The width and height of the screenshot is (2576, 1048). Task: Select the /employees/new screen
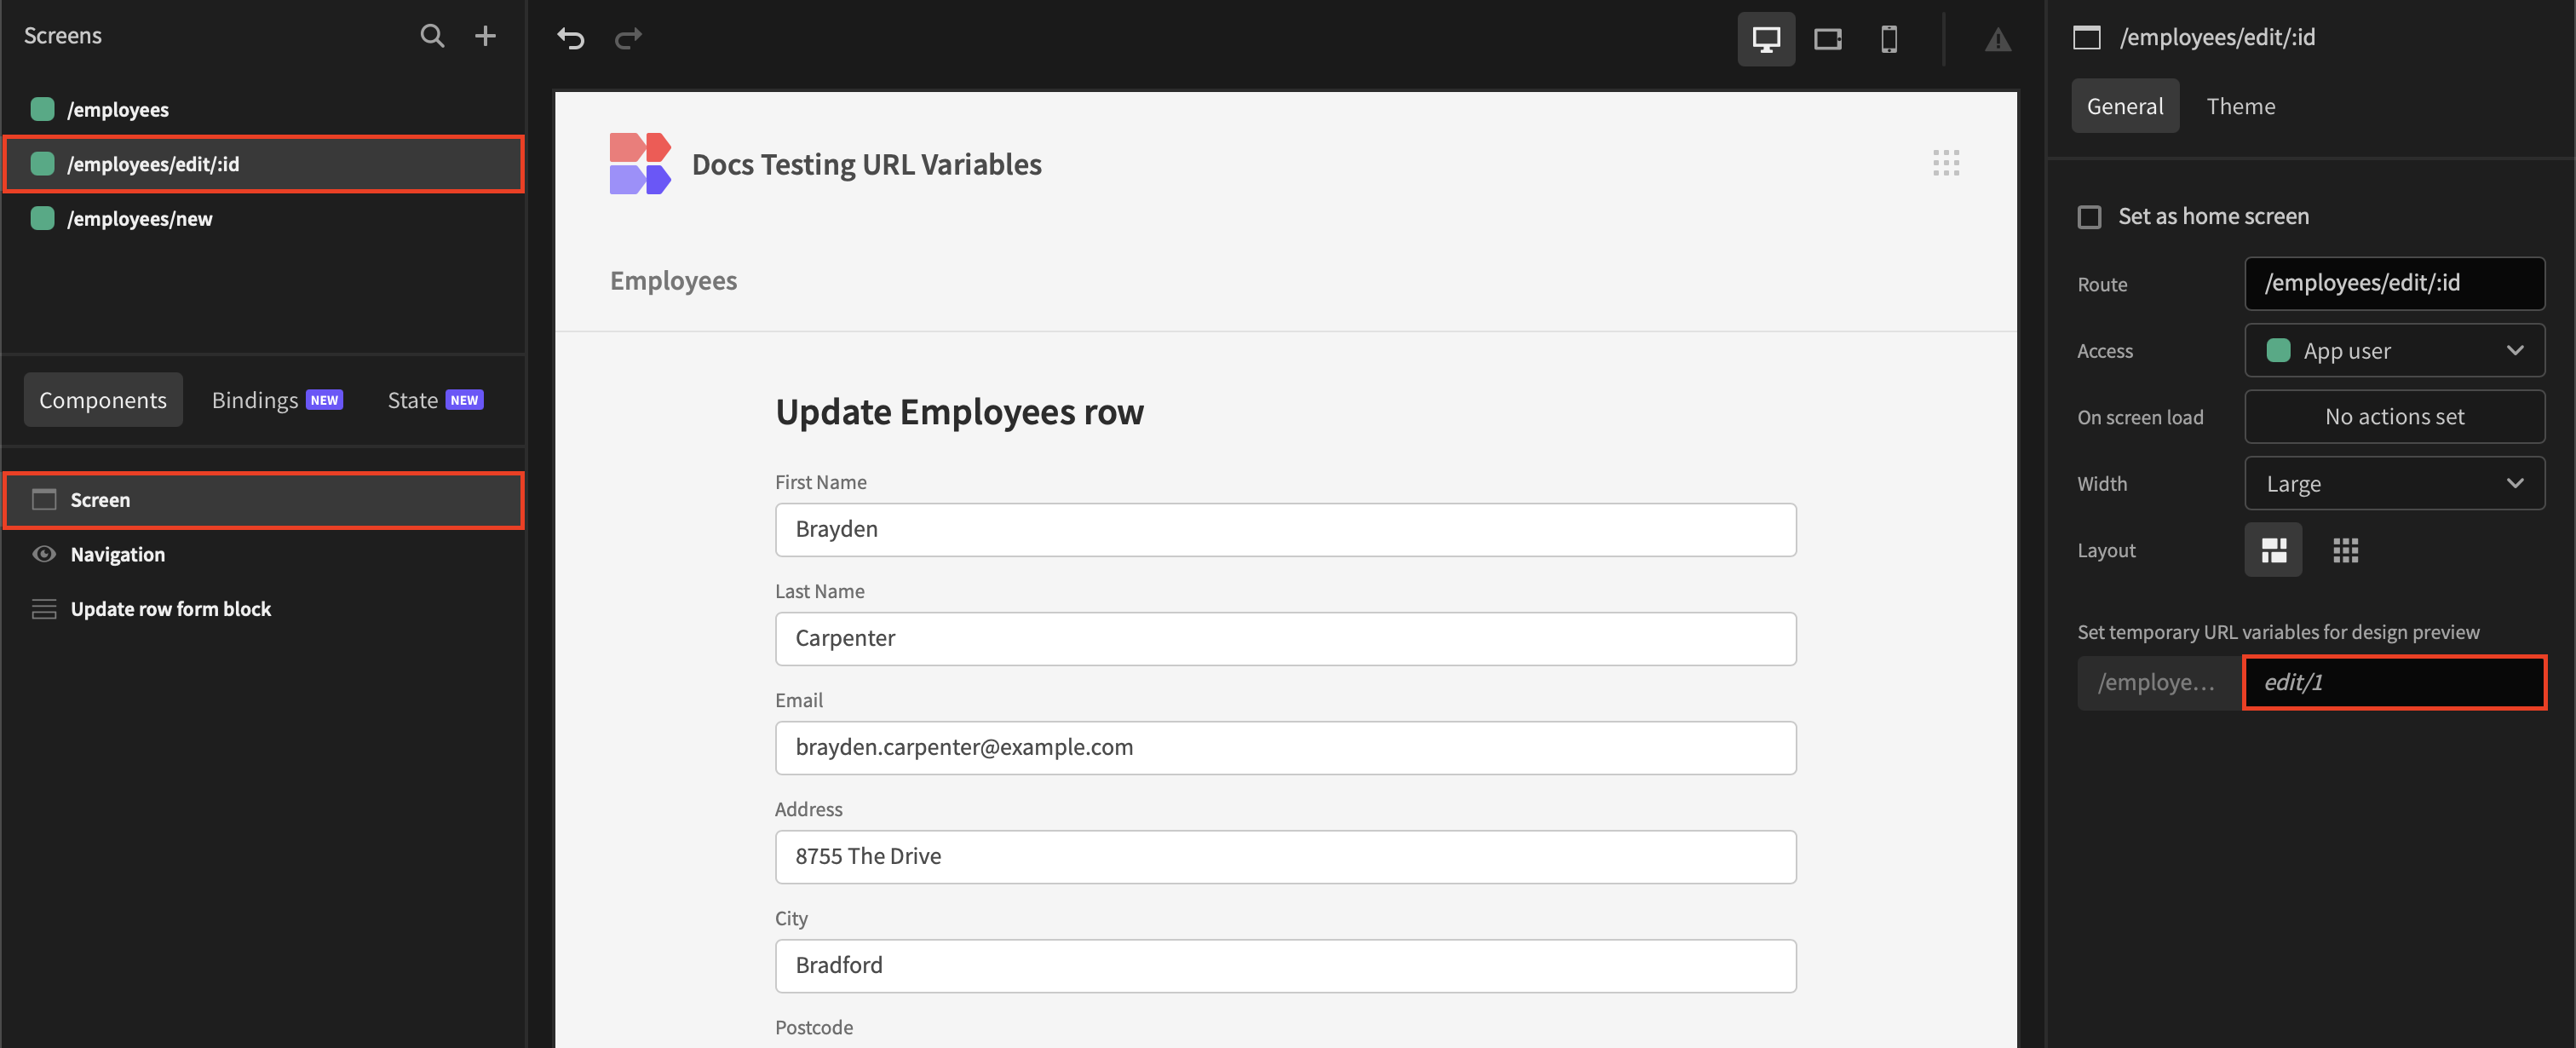(x=264, y=218)
